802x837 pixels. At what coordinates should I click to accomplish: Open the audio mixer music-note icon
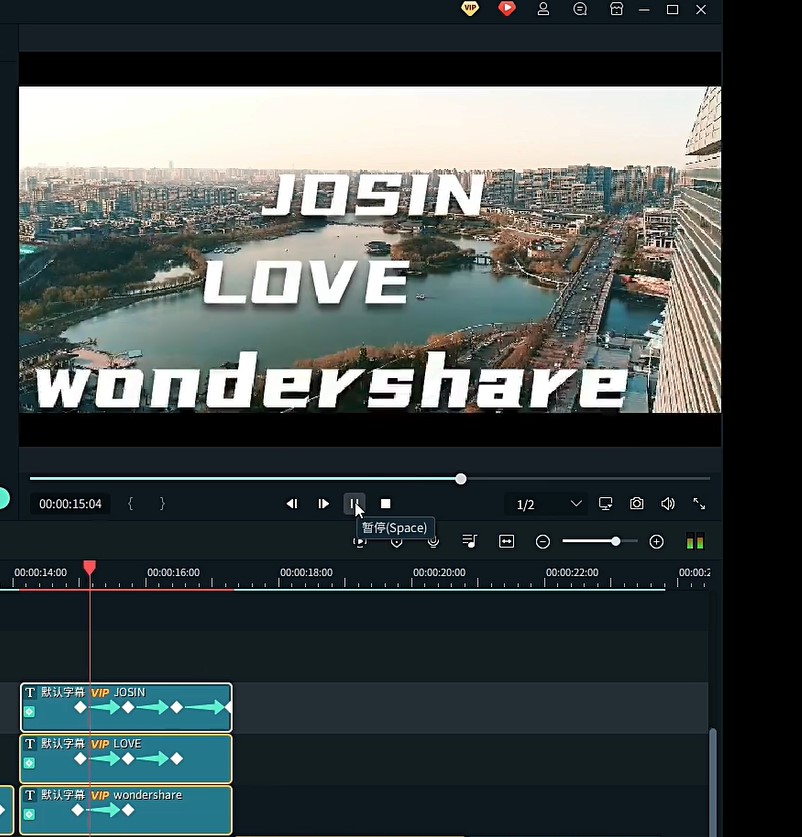tap(469, 541)
